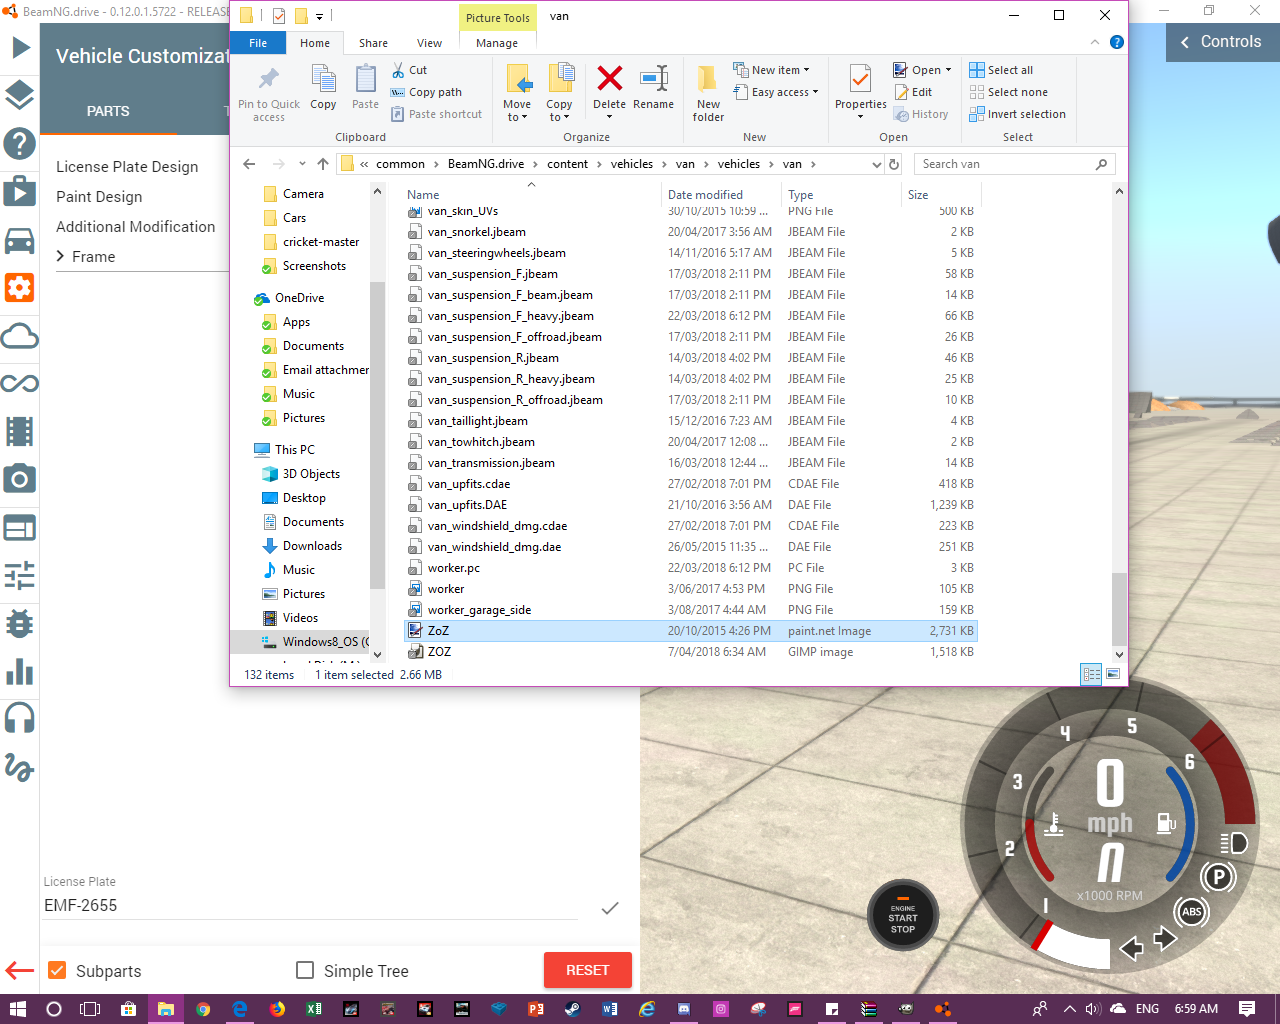This screenshot has height=1024, width=1280.
Task: Click the navigation pane vertical scrollbar
Action: pyautogui.click(x=377, y=435)
